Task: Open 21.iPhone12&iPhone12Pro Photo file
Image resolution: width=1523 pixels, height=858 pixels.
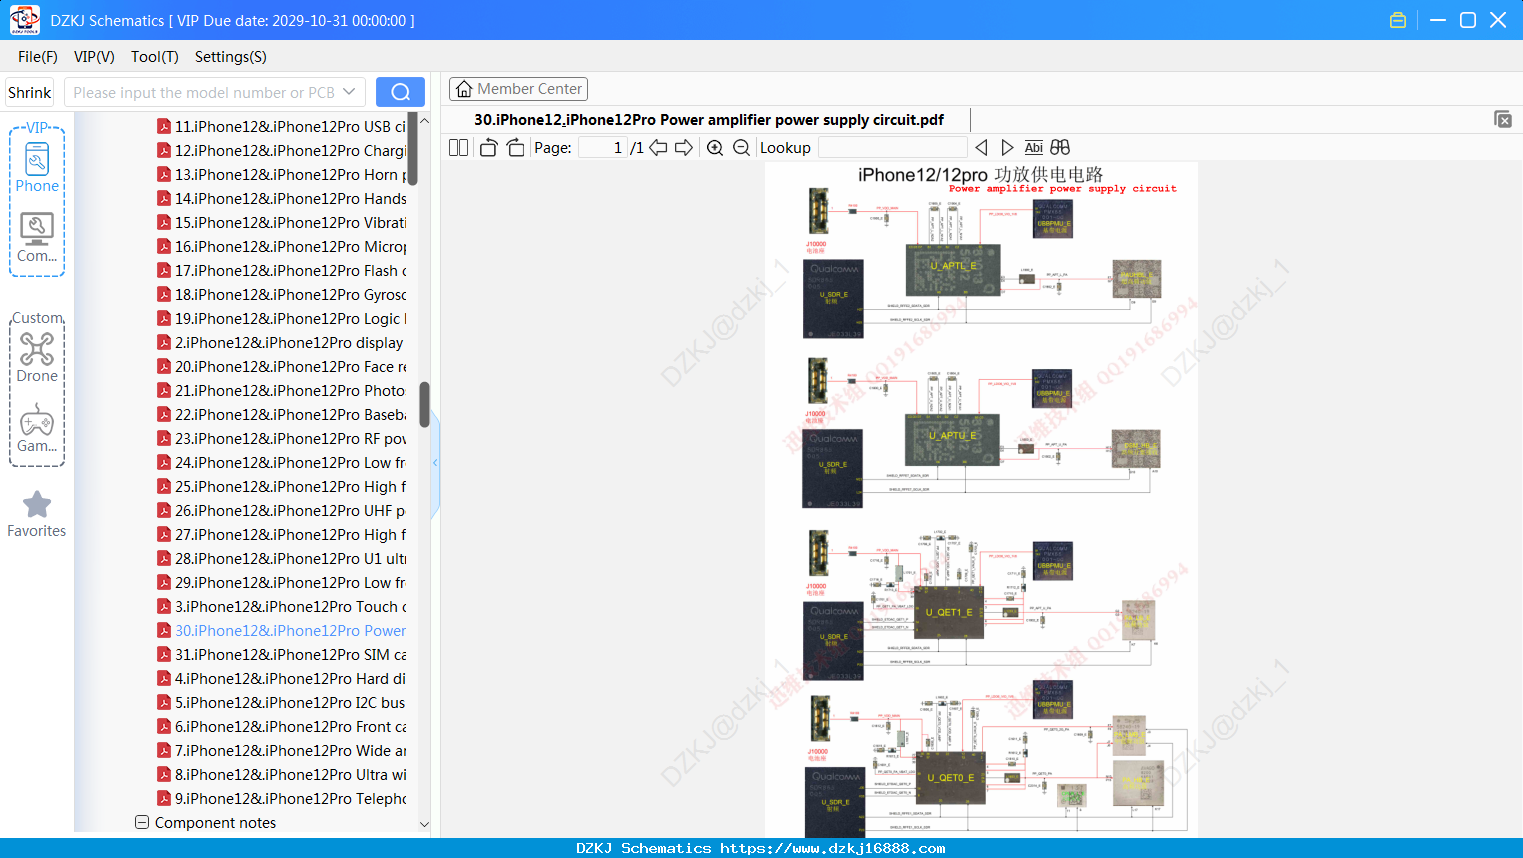Action: coord(290,390)
